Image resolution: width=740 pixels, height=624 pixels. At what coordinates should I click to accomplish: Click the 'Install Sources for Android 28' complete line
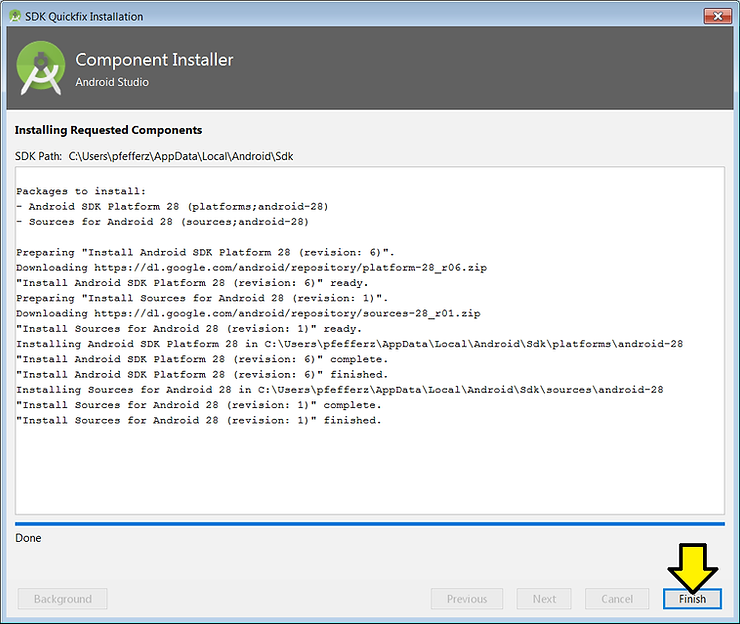(x=199, y=405)
